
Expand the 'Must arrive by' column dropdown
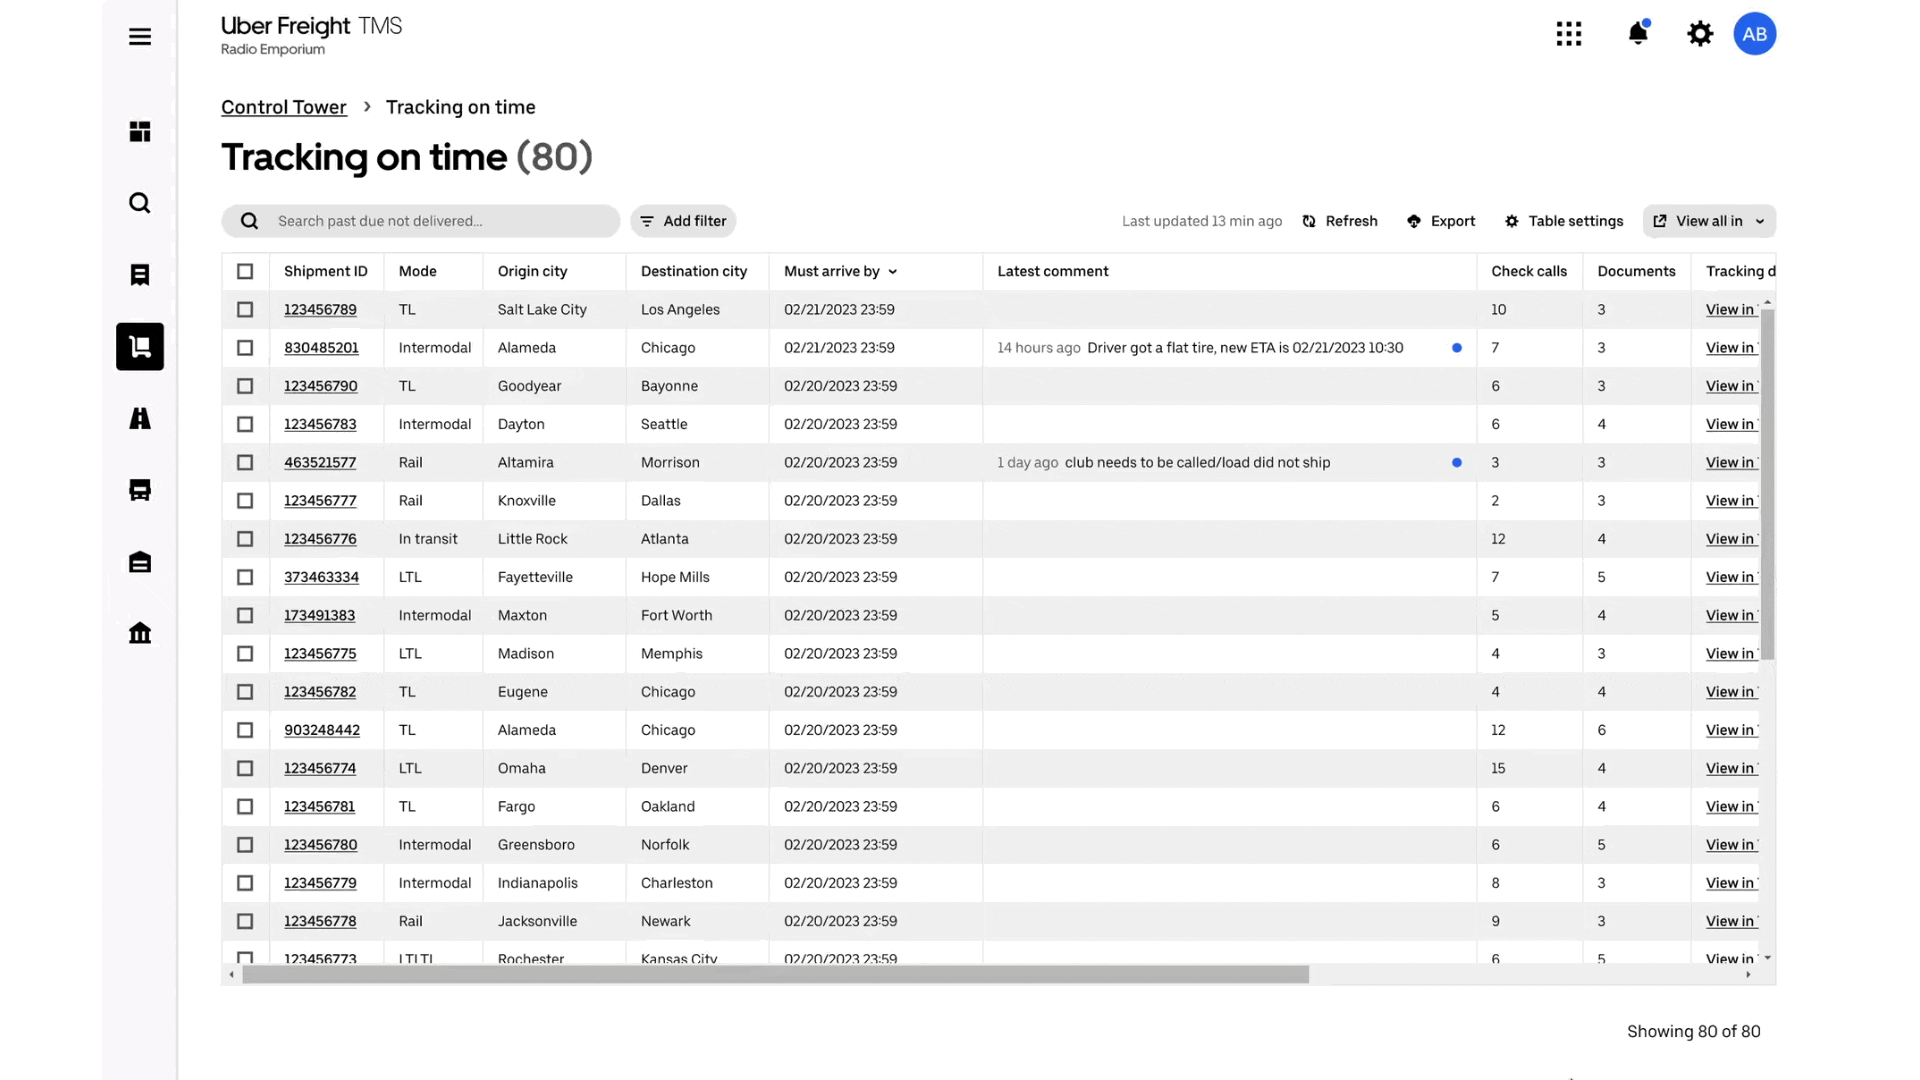(893, 272)
